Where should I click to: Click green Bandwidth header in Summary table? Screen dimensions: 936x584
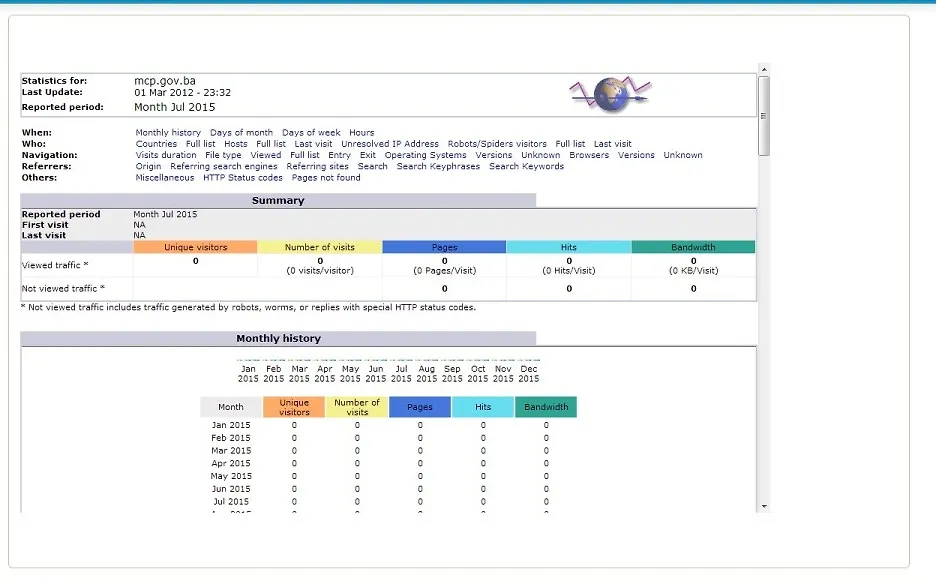[x=693, y=247]
